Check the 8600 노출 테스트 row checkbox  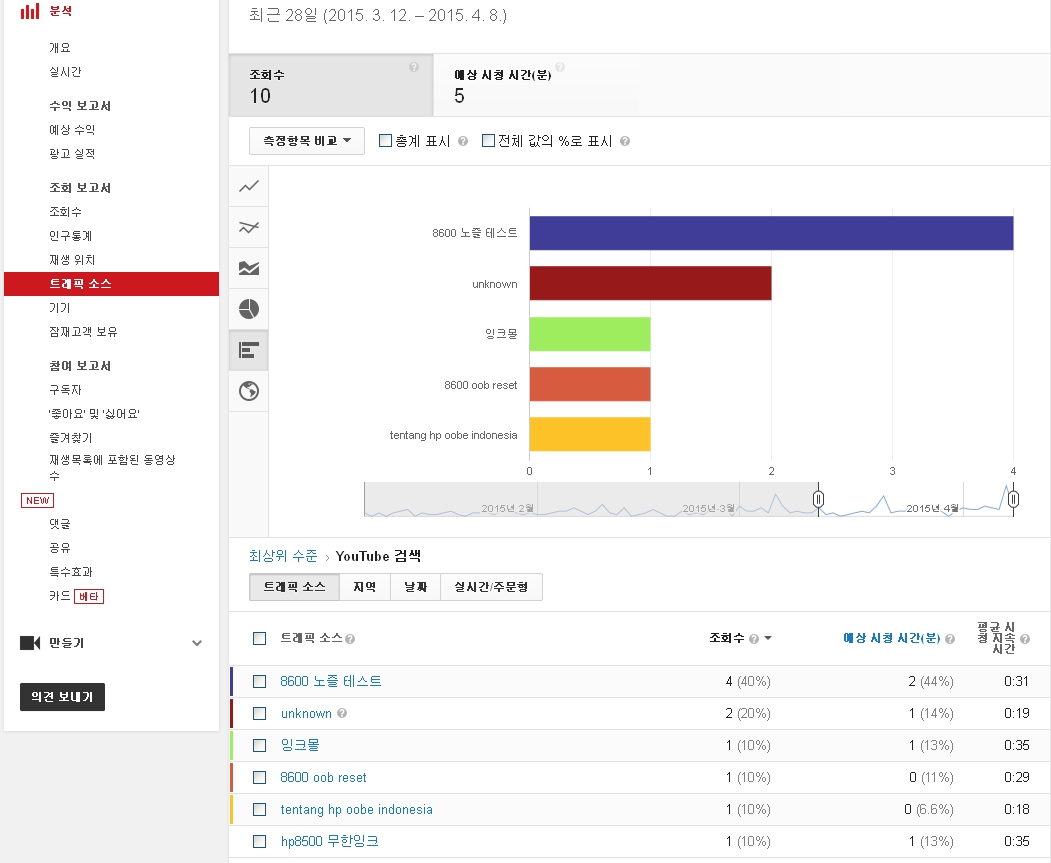click(x=260, y=681)
